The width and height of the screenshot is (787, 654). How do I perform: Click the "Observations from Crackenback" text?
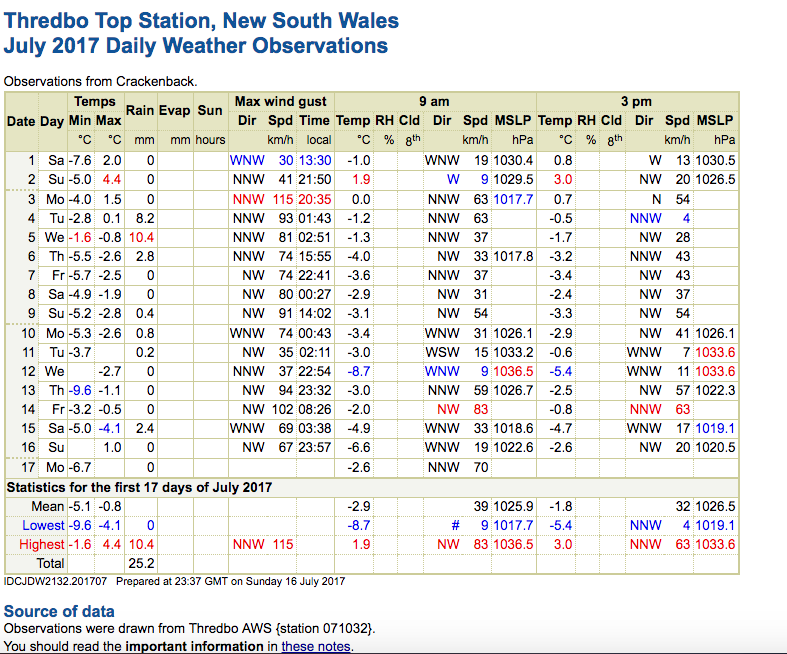coord(100,81)
